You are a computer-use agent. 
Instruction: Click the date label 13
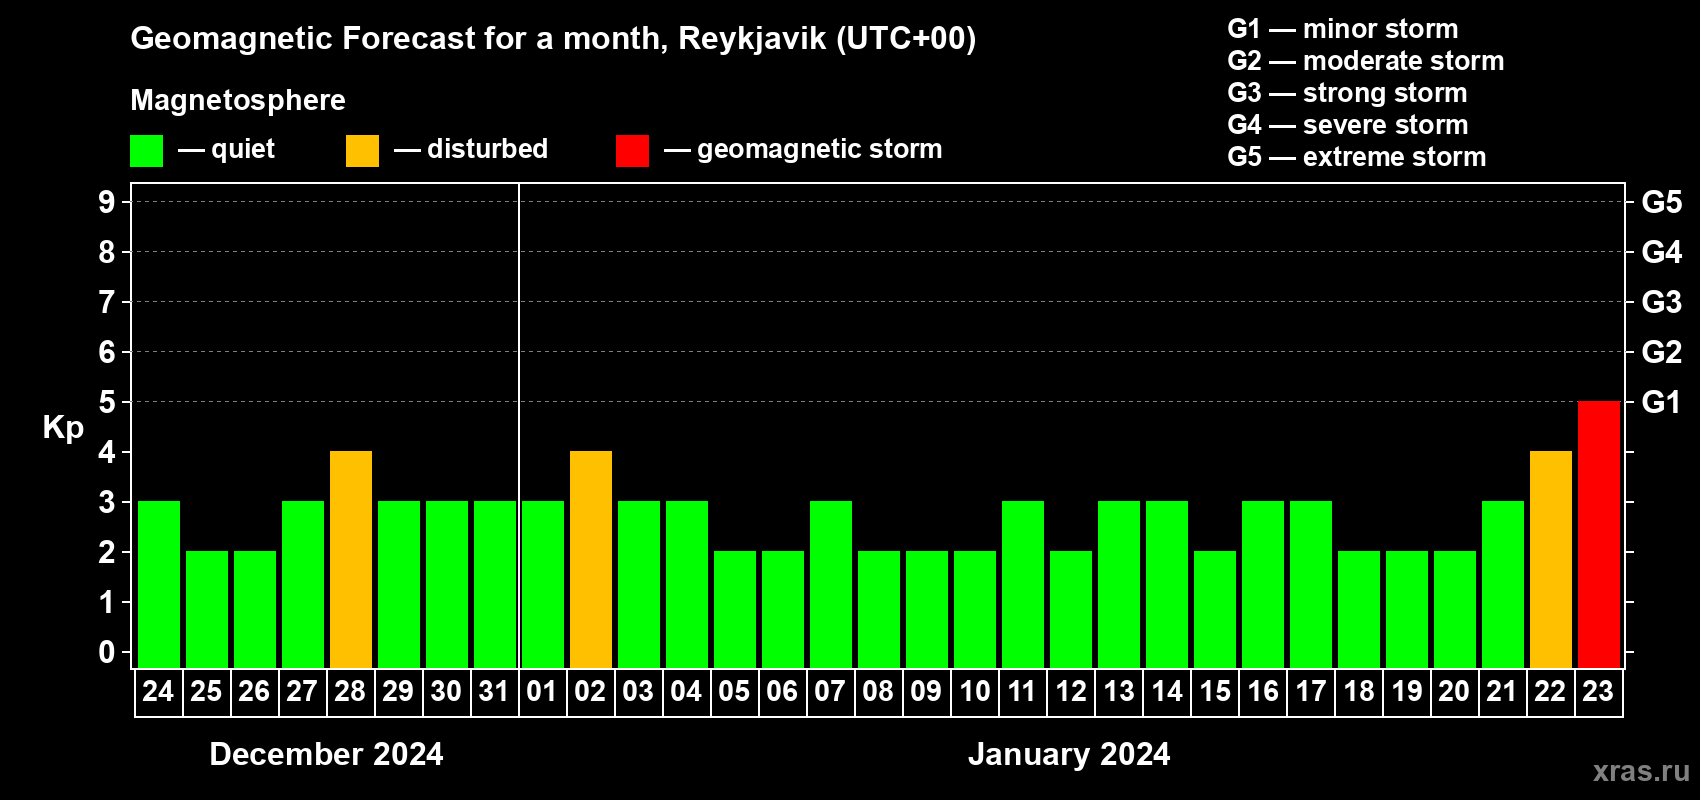tap(1118, 692)
